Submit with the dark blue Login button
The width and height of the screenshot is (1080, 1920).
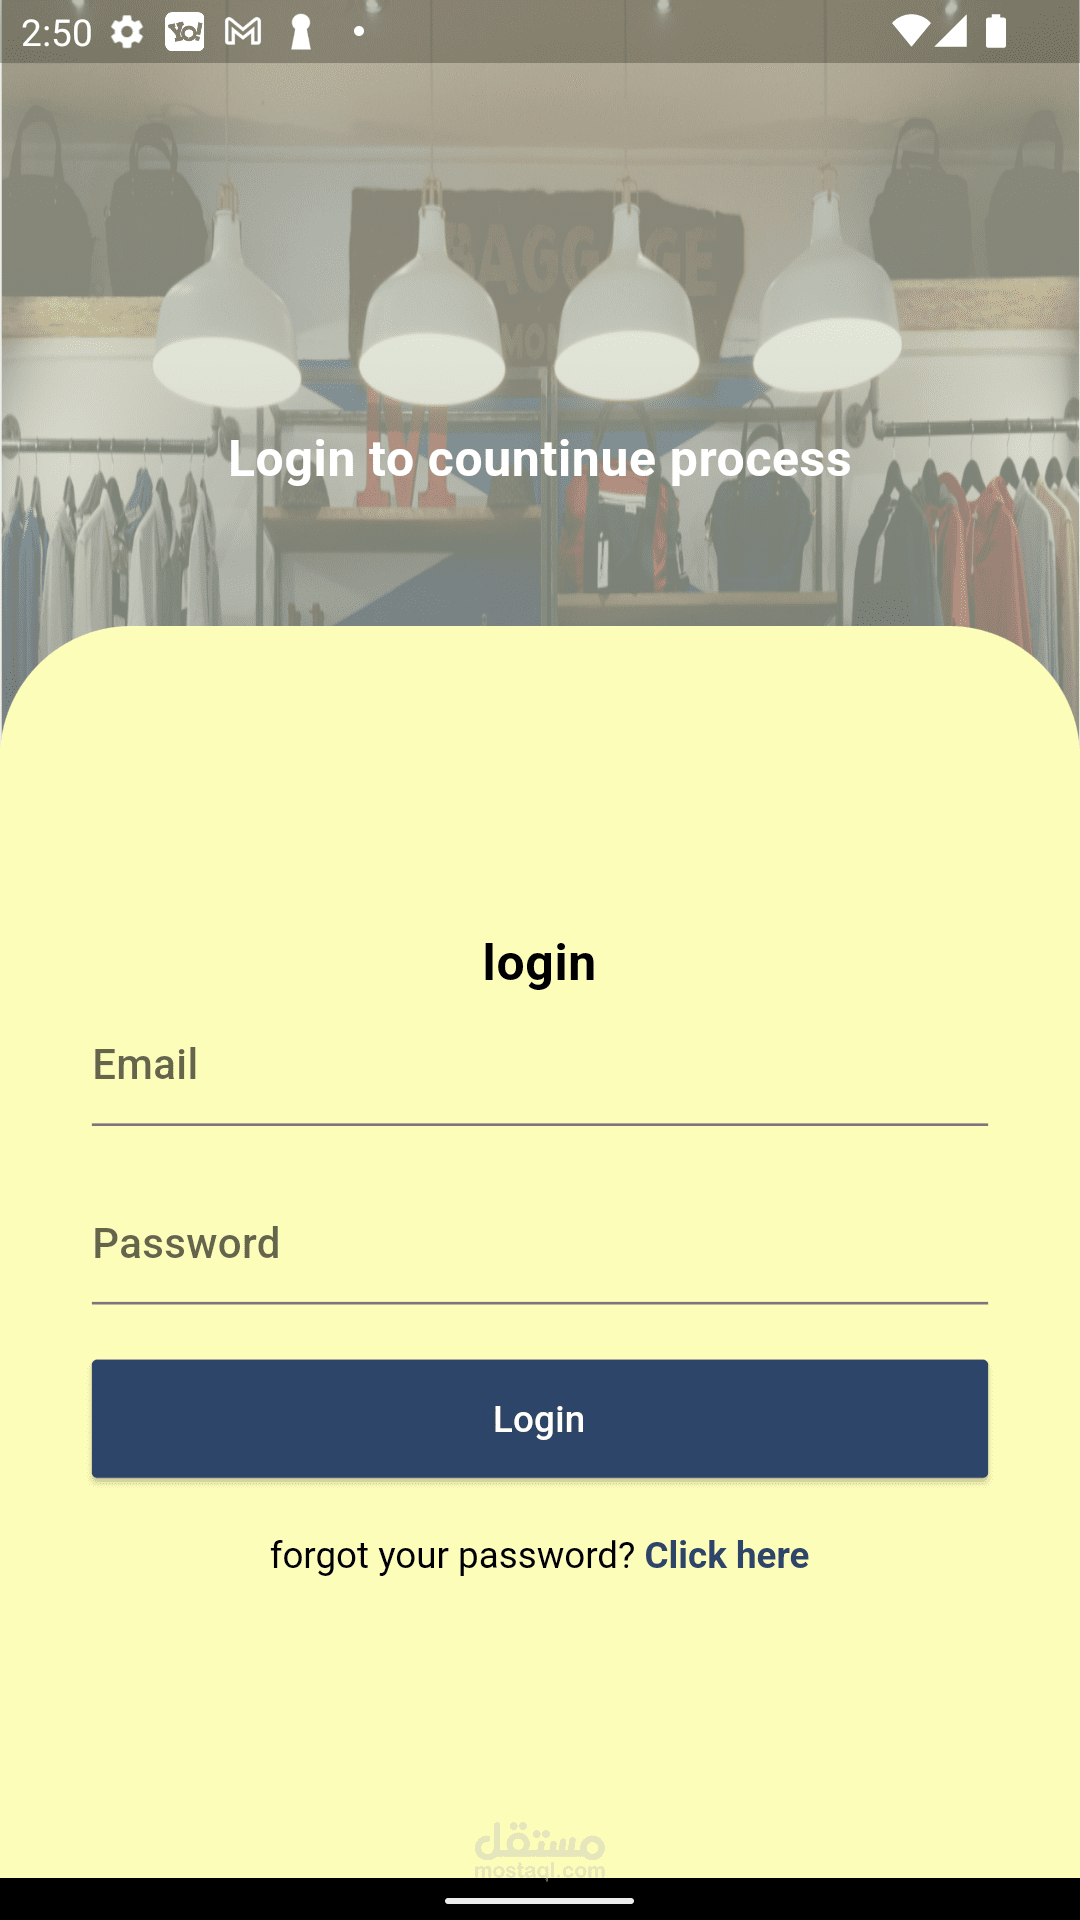(x=540, y=1418)
